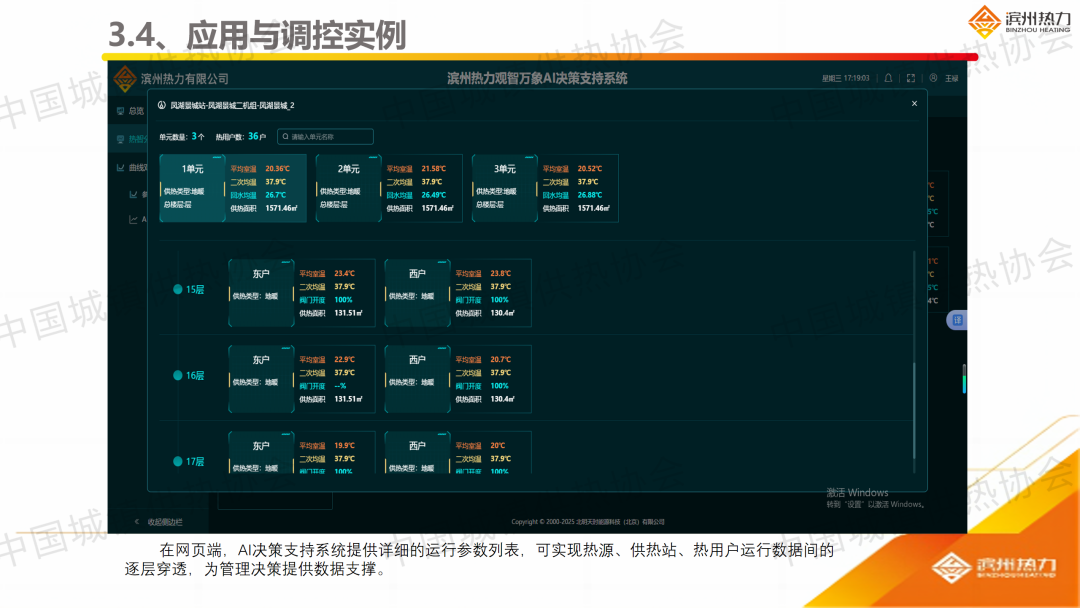1080x608 pixels.
Task: Select the 17层 floor radio marker
Action: pos(178,462)
